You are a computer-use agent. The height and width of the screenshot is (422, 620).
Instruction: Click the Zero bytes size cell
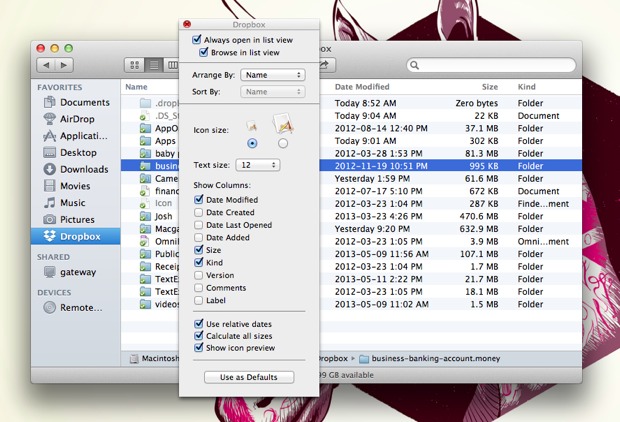pos(477,103)
